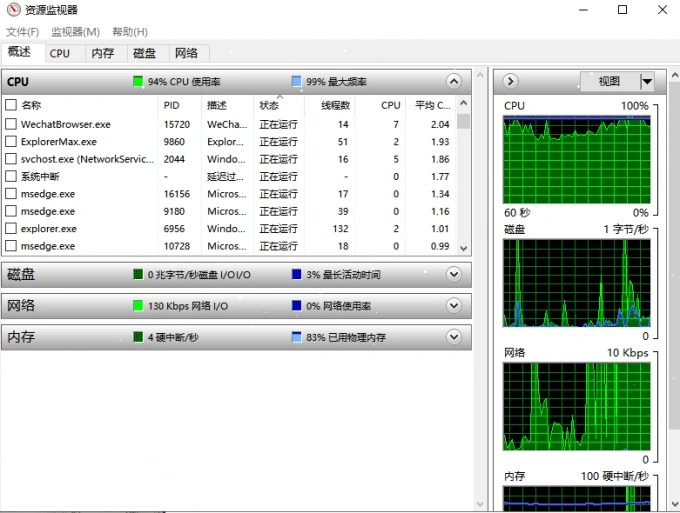This screenshot has height=513, width=680.
Task: Click process list scrollbar down arrow
Action: coord(463,248)
